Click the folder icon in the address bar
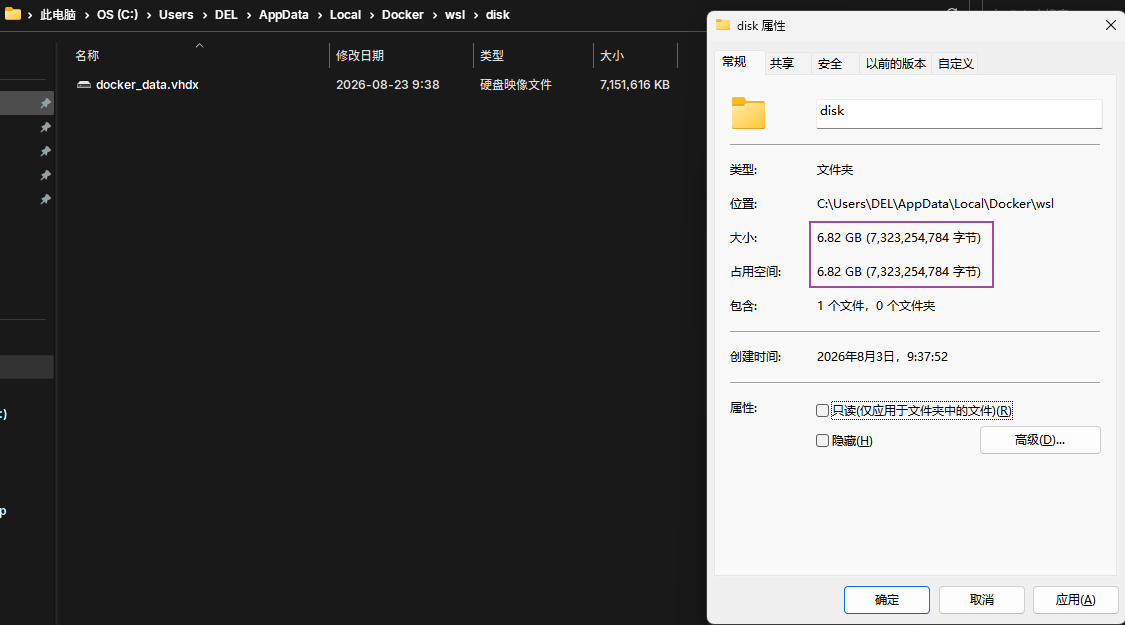 click(13, 14)
